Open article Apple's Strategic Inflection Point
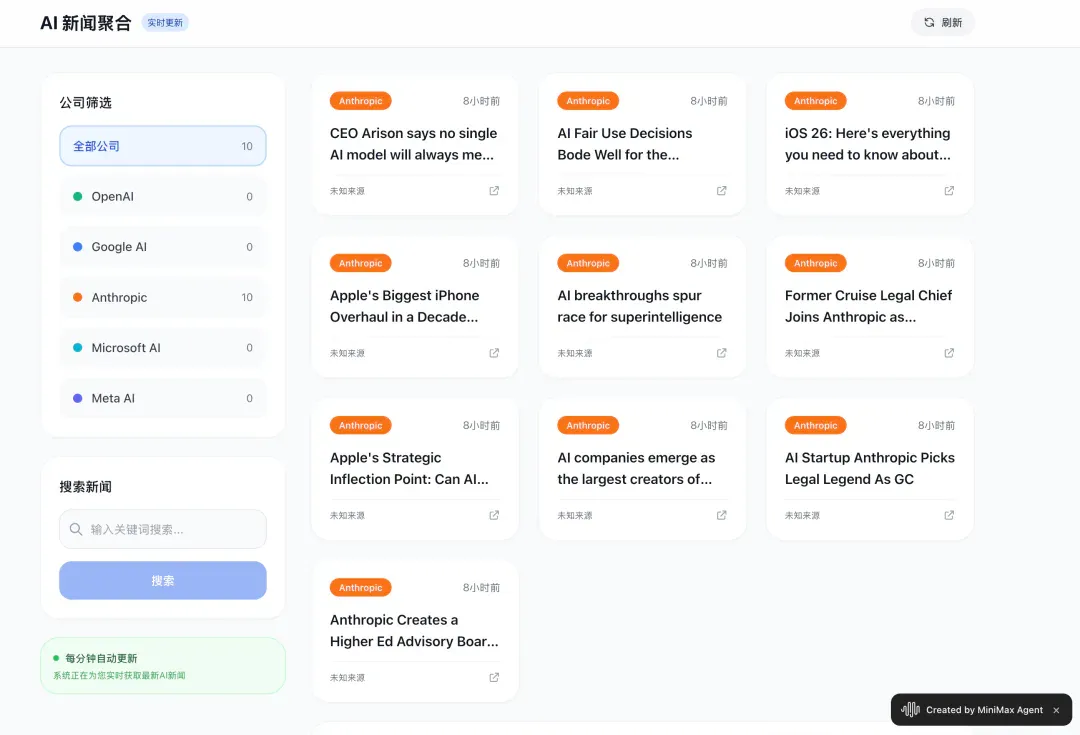Viewport: 1080px width, 735px height. [x=409, y=468]
